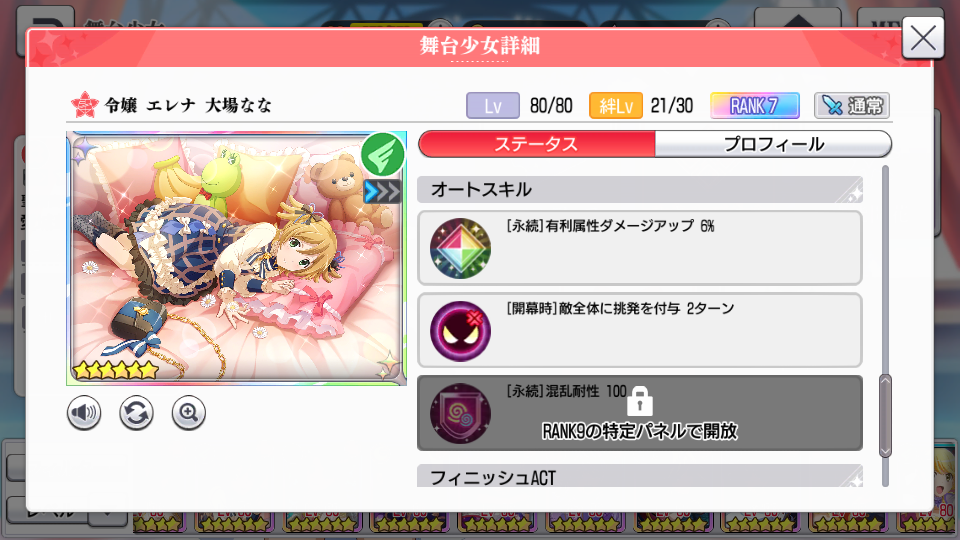
Task: Tap the RANK 7 badge
Action: pos(755,106)
